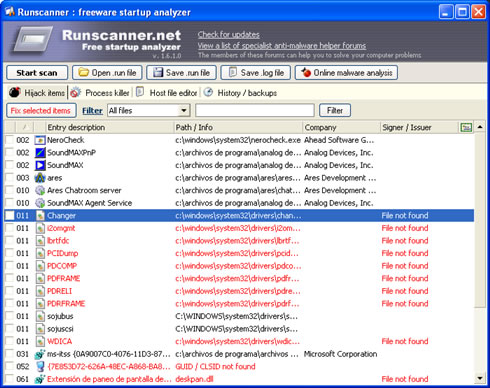Image resolution: width=490 pixels, height=388 pixels.
Task: Click the NeroCheck entry icon
Action: pos(40,140)
